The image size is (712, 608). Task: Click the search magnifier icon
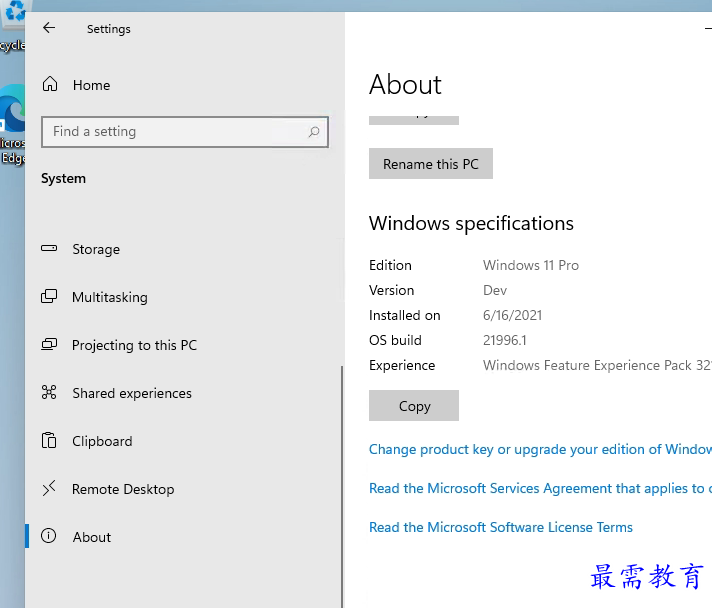[x=313, y=132]
